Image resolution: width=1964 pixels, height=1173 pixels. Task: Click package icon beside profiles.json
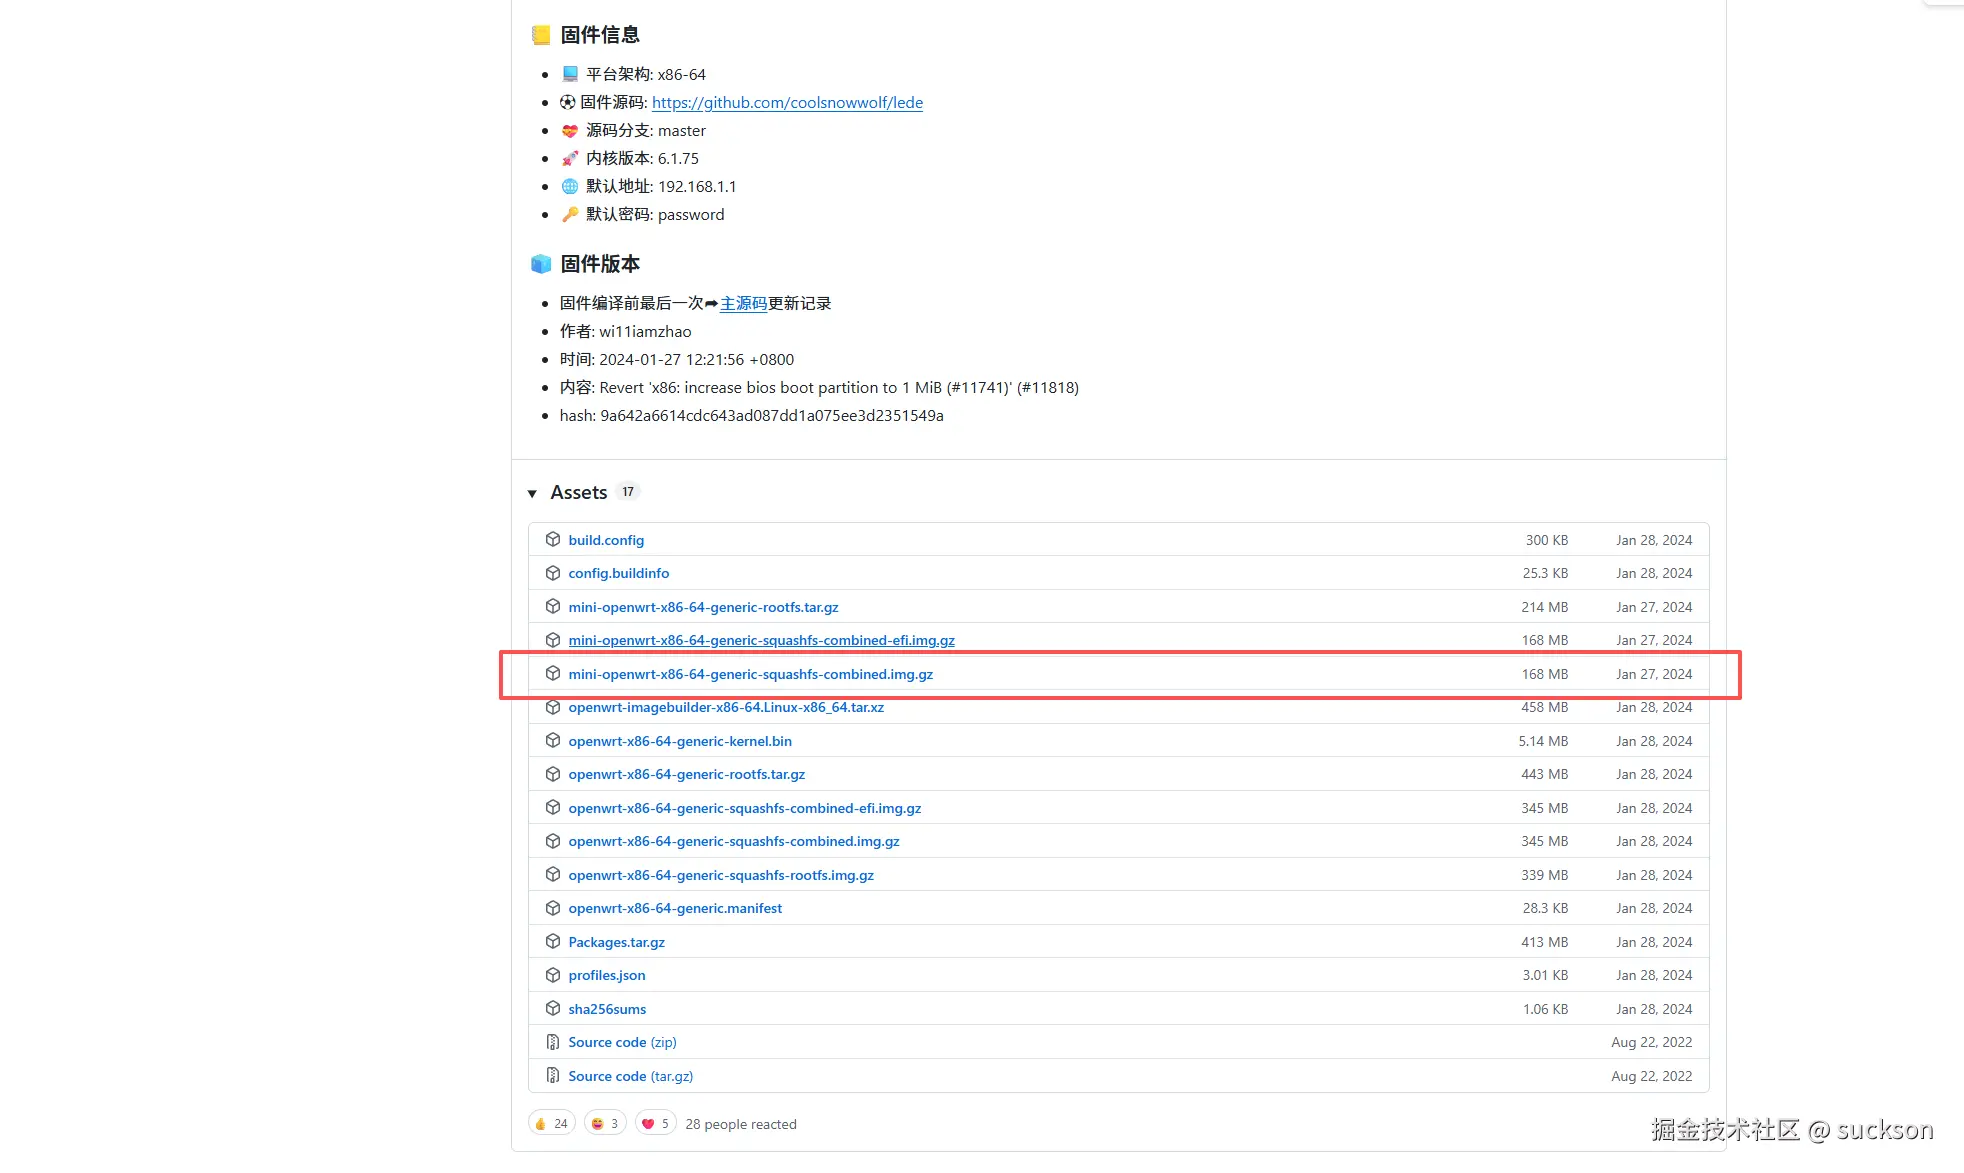(x=552, y=975)
